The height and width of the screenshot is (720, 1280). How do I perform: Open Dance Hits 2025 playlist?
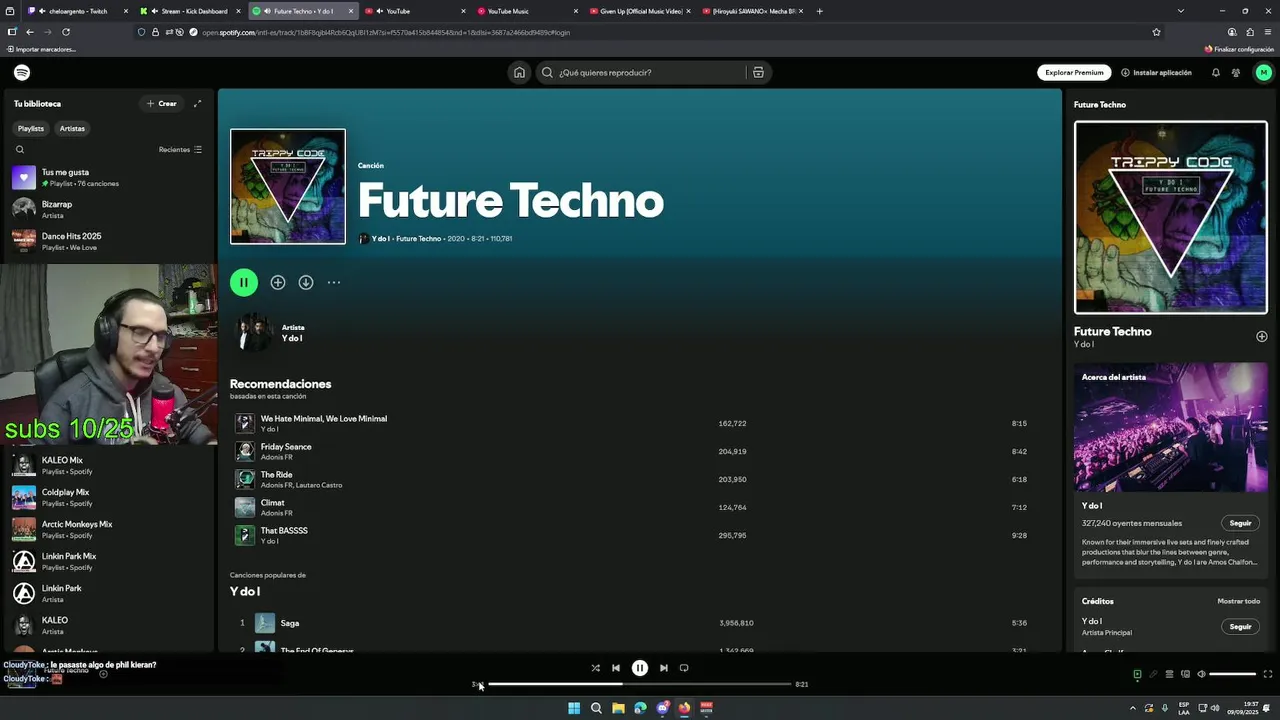pos(108,241)
